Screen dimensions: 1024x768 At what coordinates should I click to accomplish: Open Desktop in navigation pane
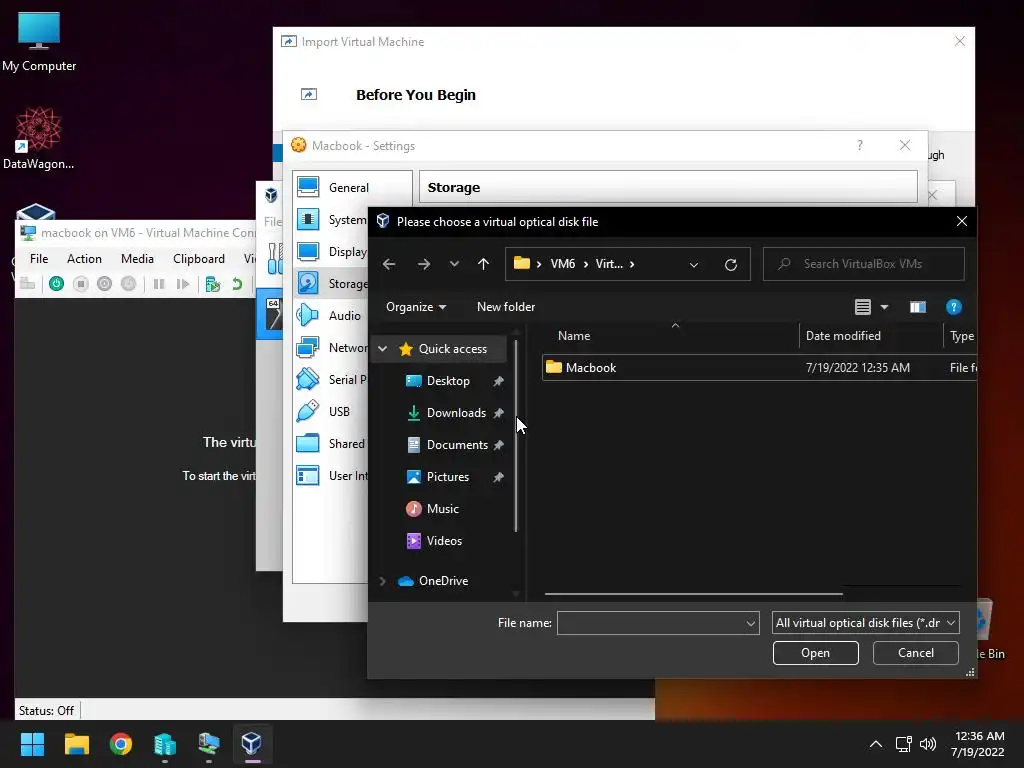tap(448, 381)
